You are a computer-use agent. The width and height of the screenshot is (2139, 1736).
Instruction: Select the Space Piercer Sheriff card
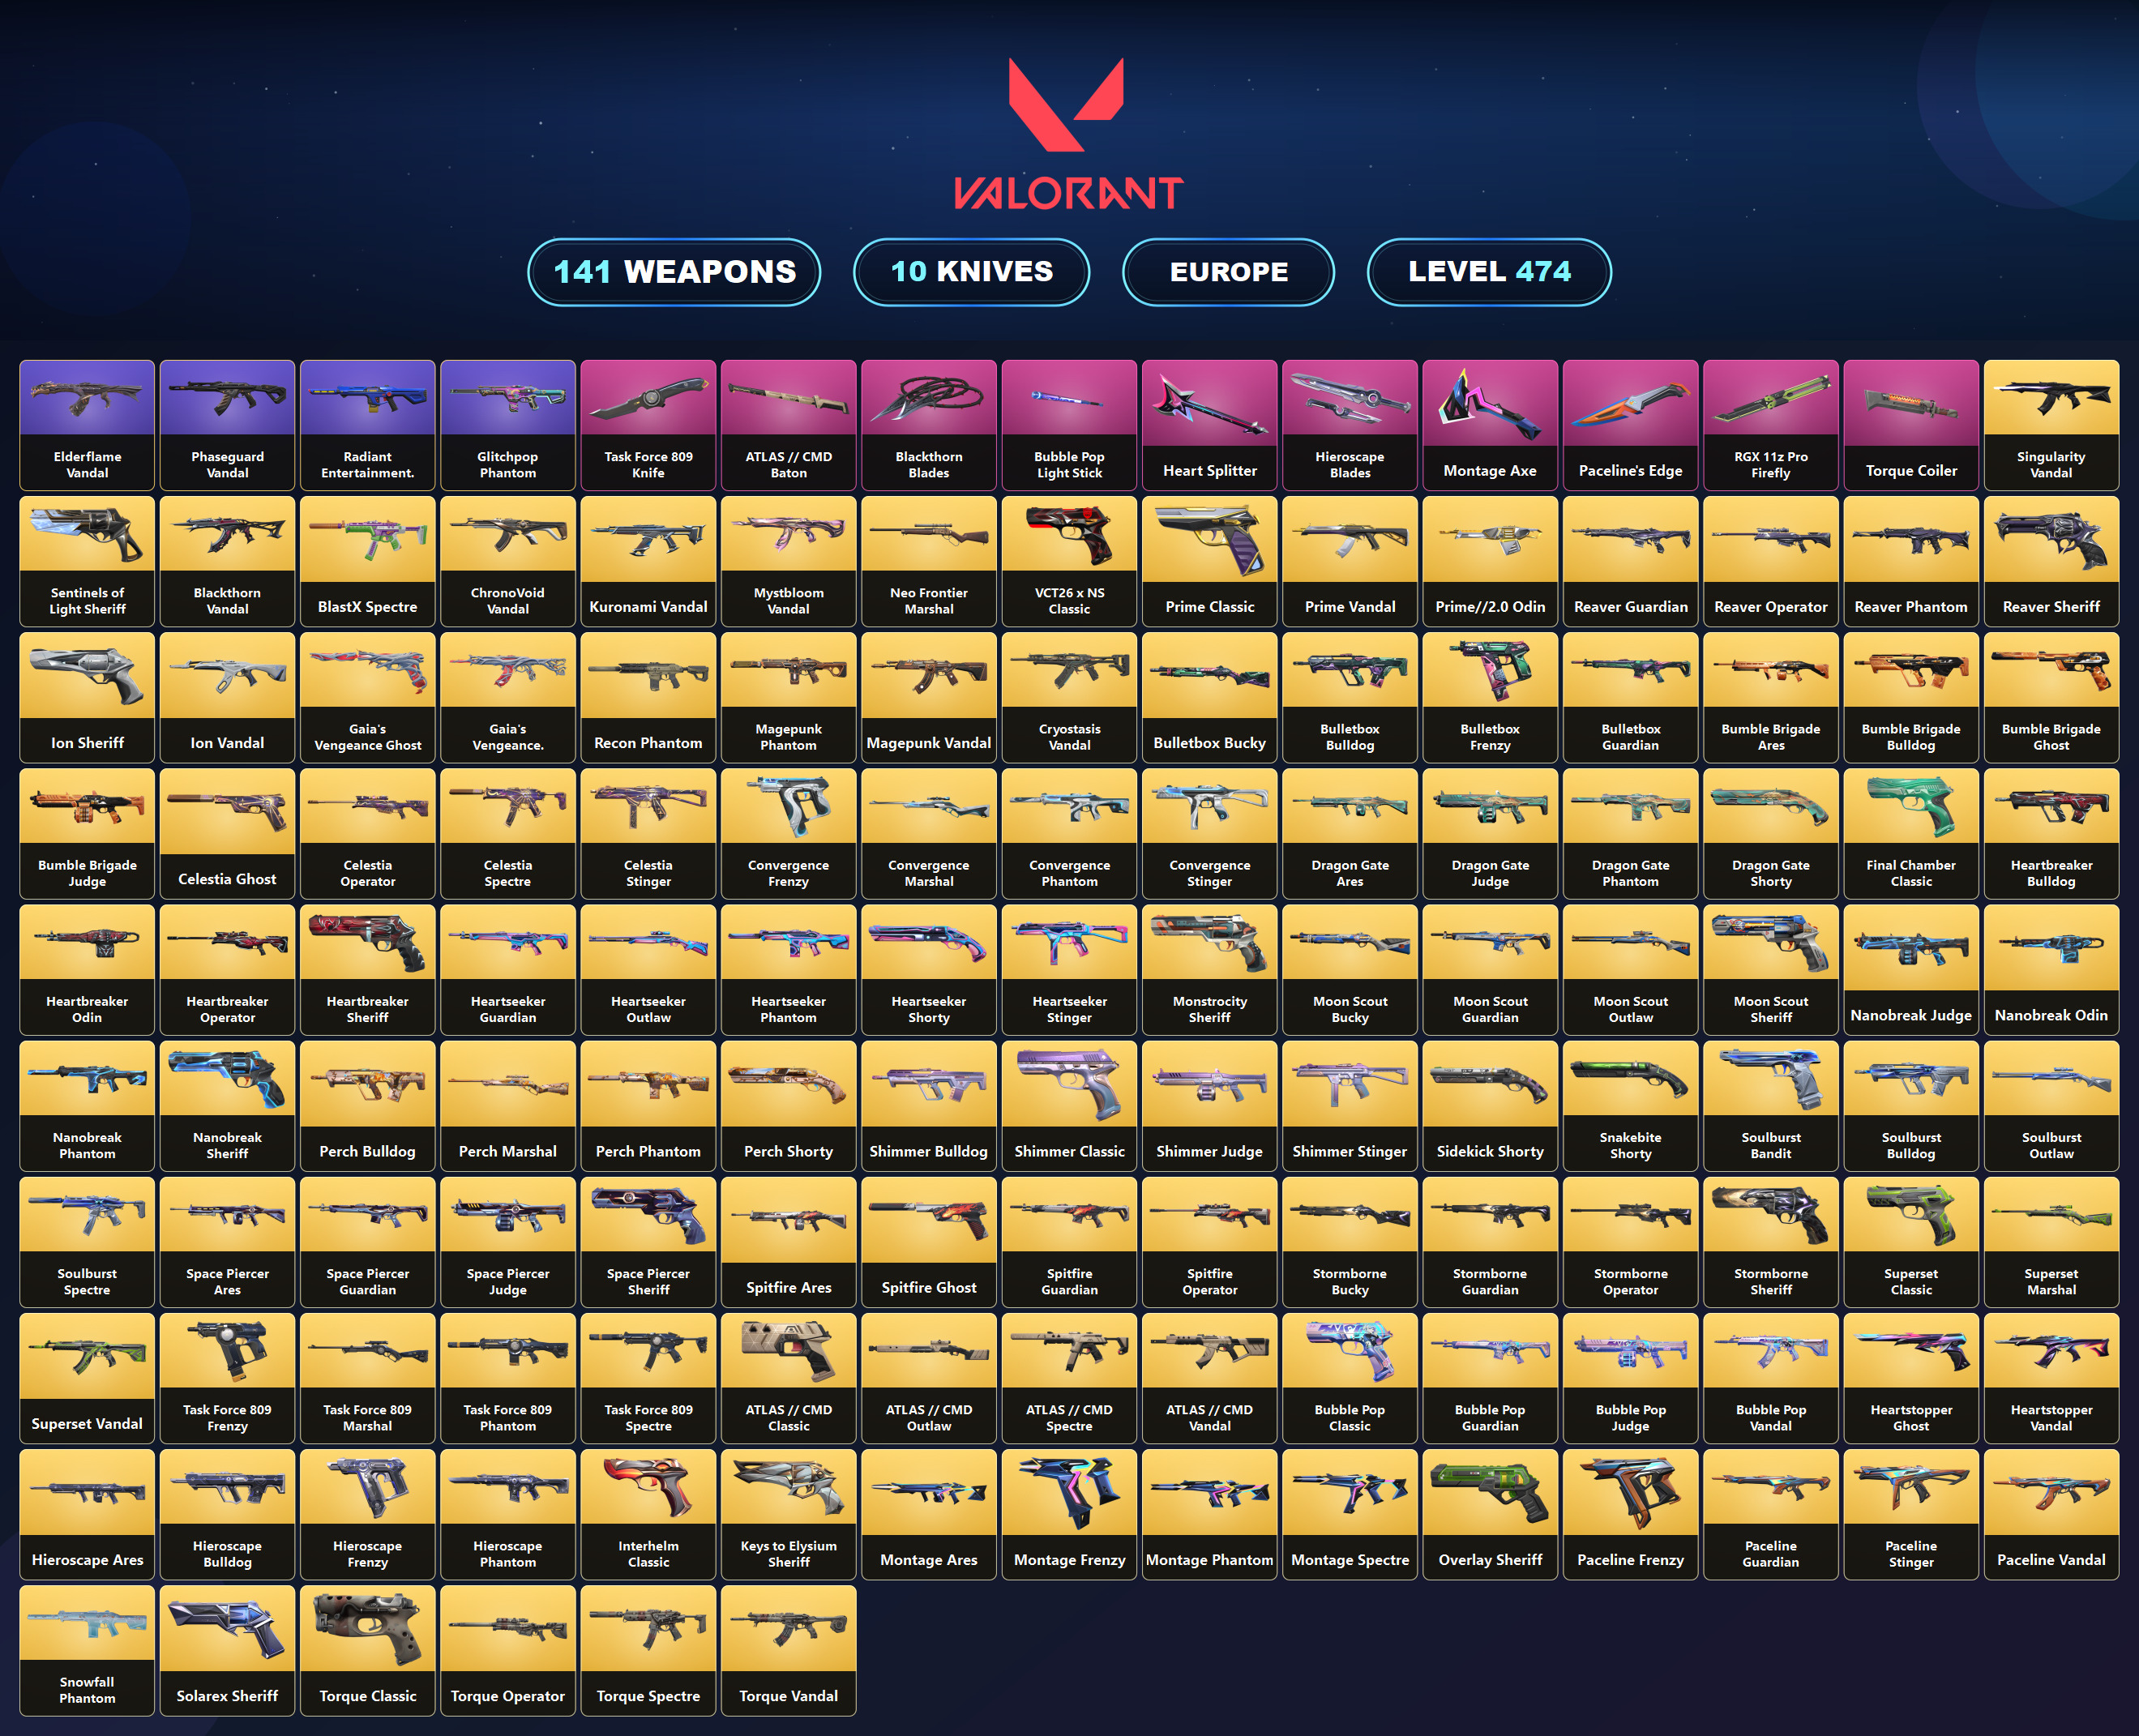click(648, 1242)
